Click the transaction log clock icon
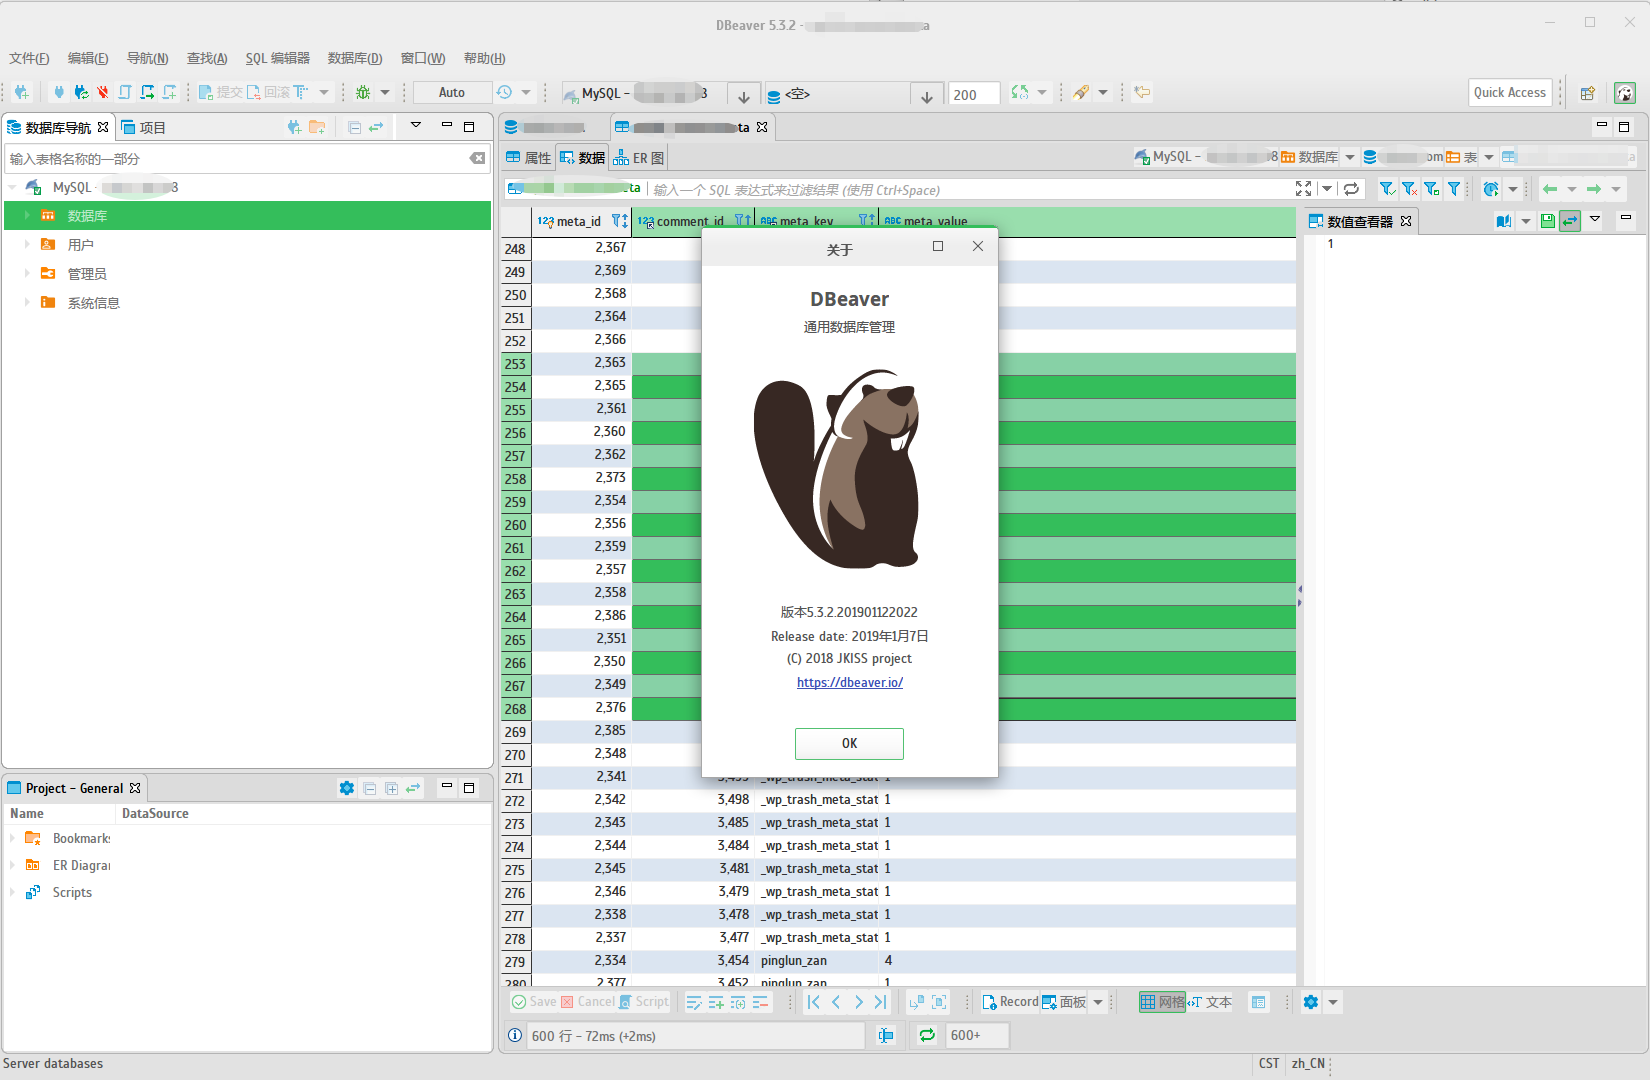1650x1080 pixels. 505,92
